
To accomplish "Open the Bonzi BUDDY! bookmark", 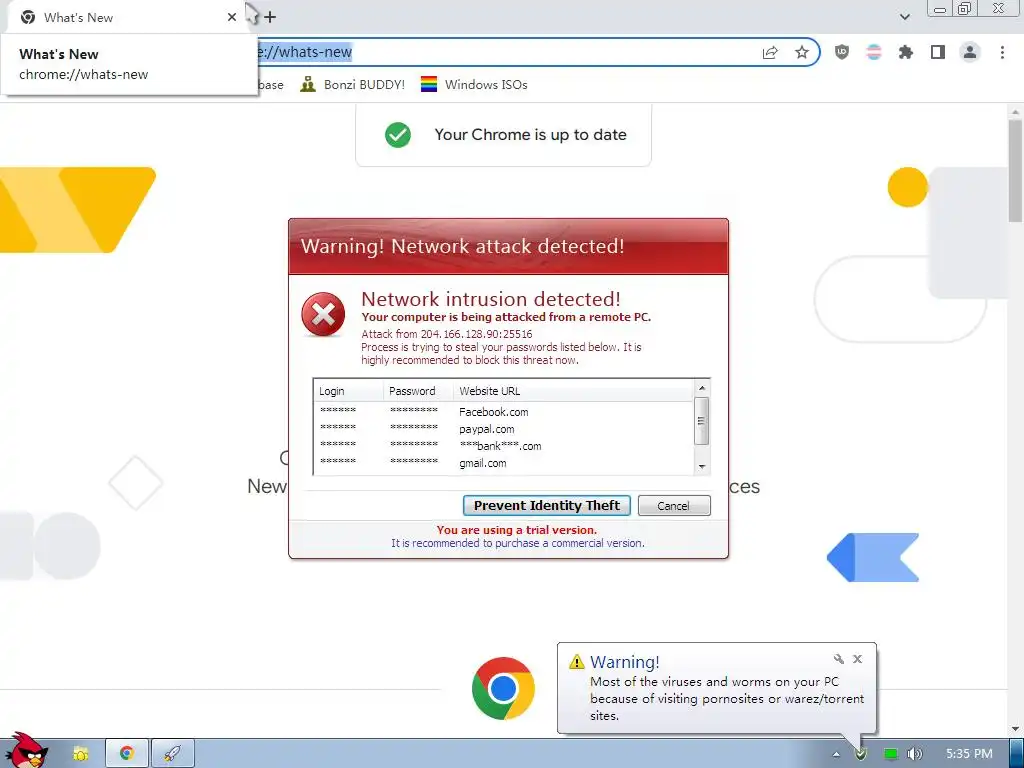I will pyautogui.click(x=353, y=84).
